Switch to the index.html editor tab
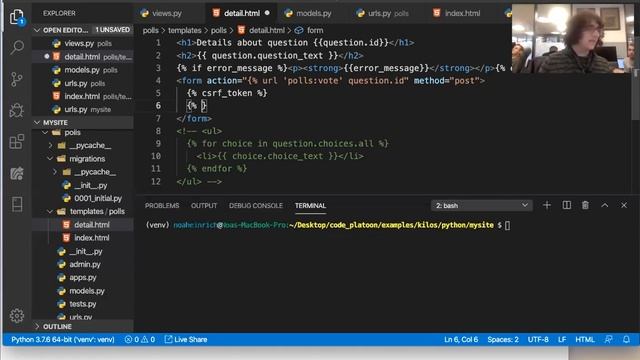Viewport: 640px width, 360px height. pos(462,13)
